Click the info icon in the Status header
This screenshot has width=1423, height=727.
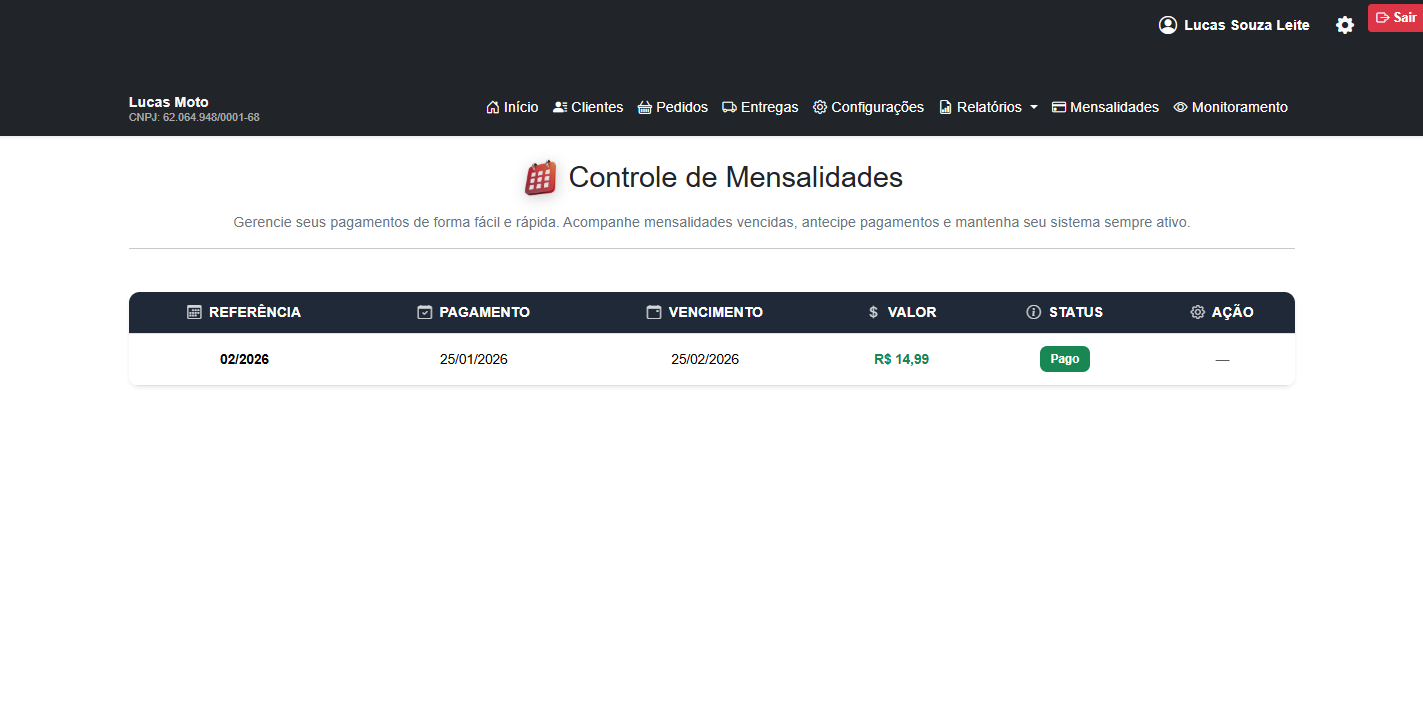tap(1033, 312)
